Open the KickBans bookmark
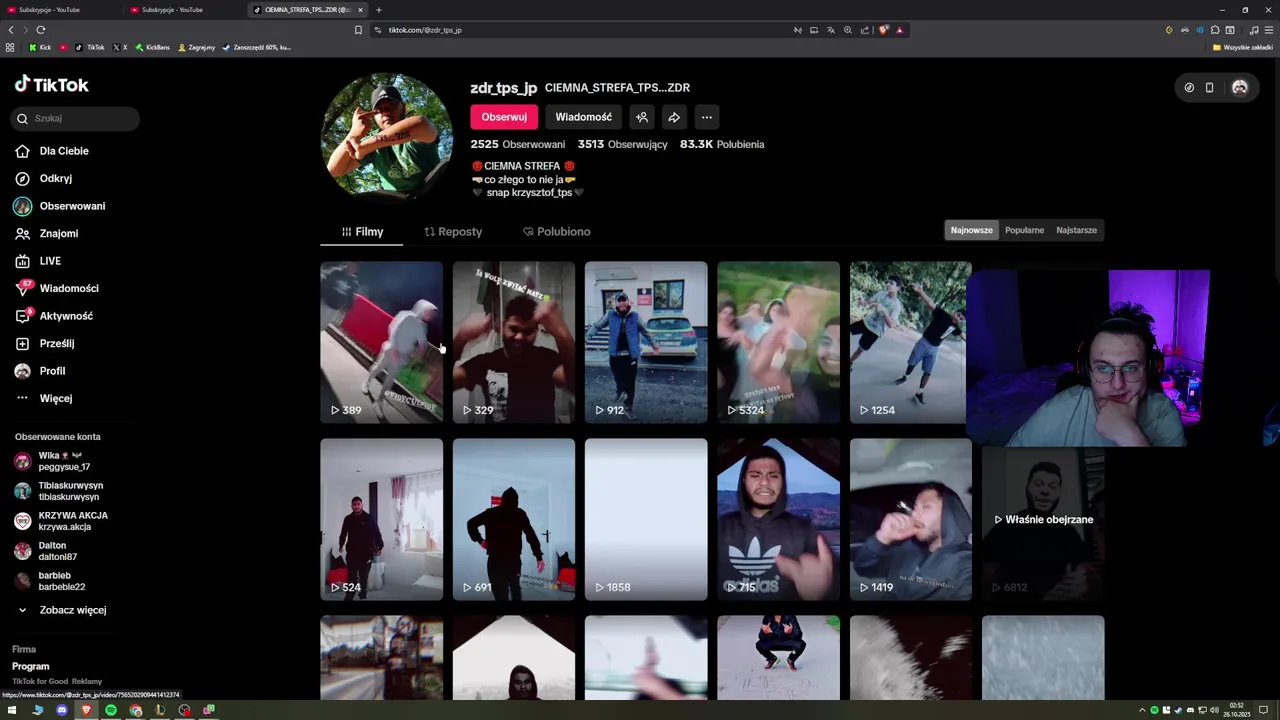Screen dimensions: 1280x720 tap(153, 47)
